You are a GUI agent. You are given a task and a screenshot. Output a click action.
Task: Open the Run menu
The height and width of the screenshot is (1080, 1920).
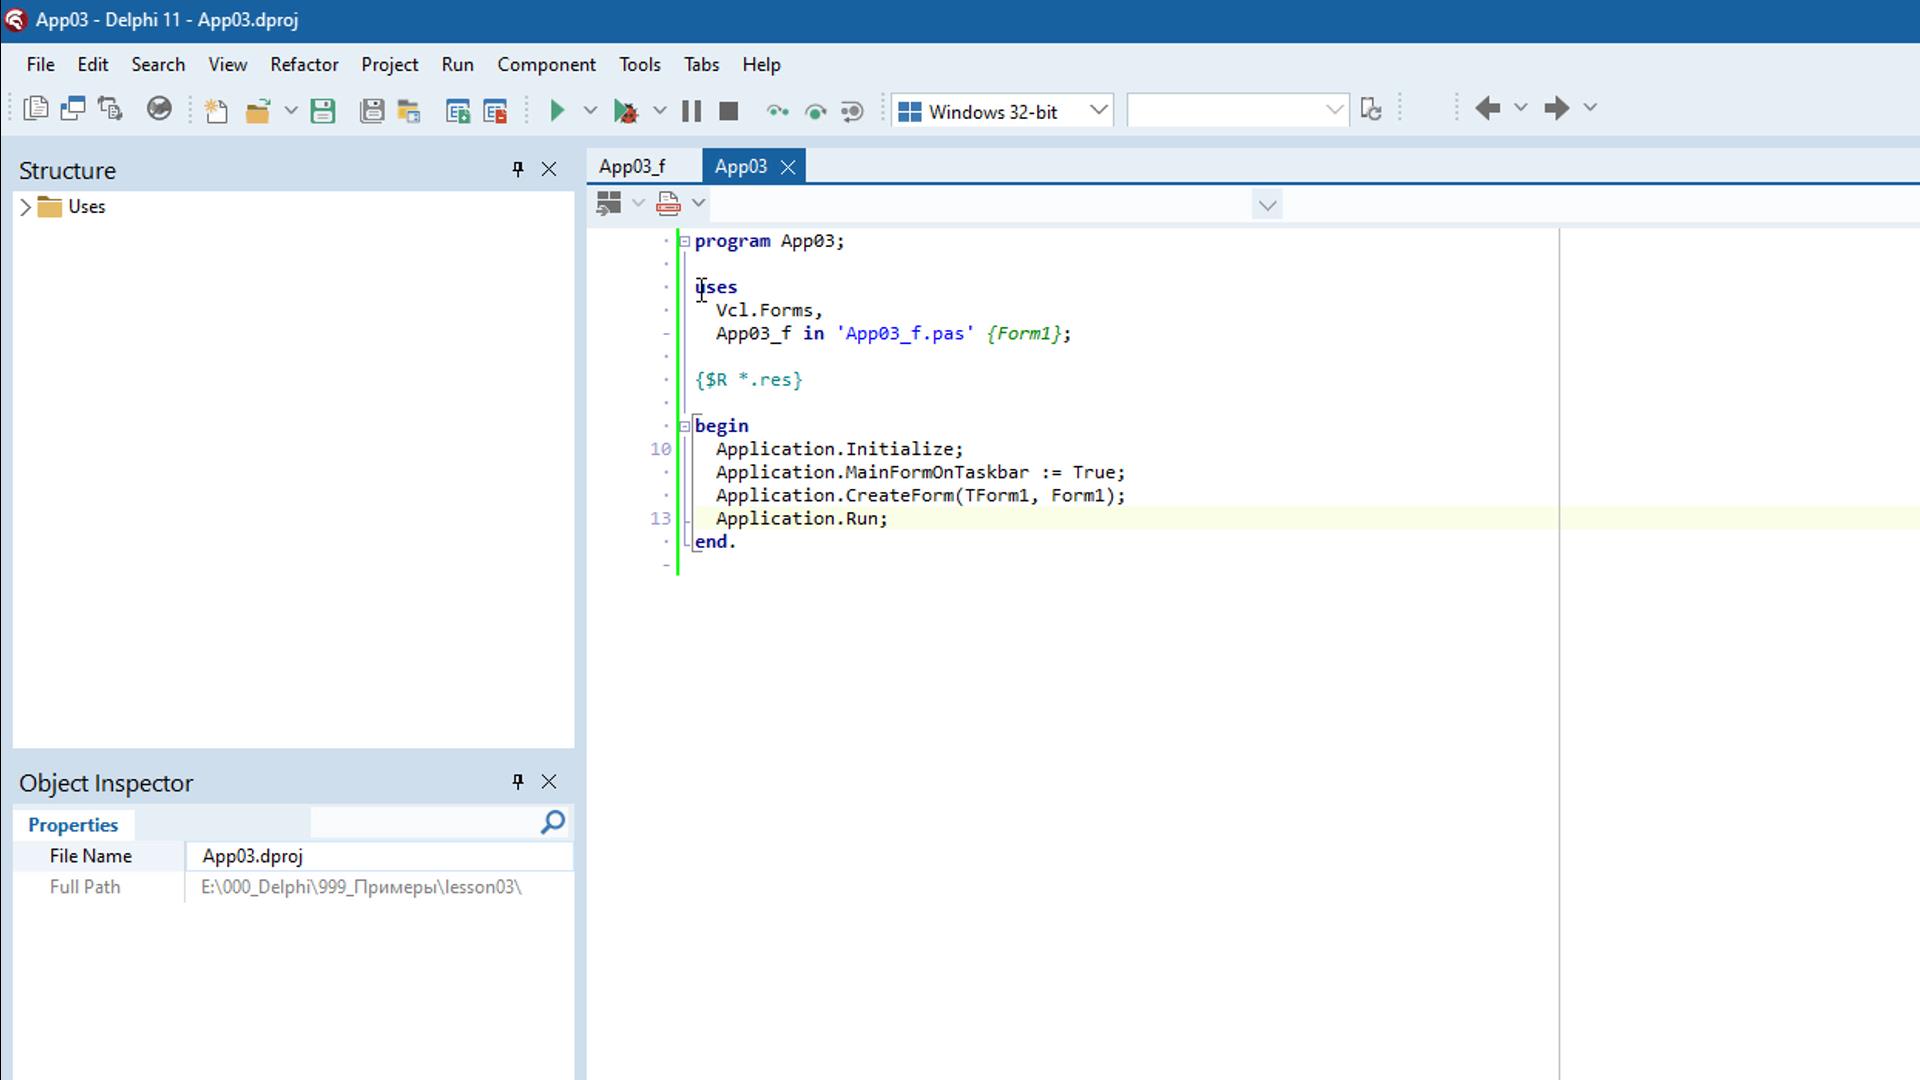pyautogui.click(x=456, y=63)
